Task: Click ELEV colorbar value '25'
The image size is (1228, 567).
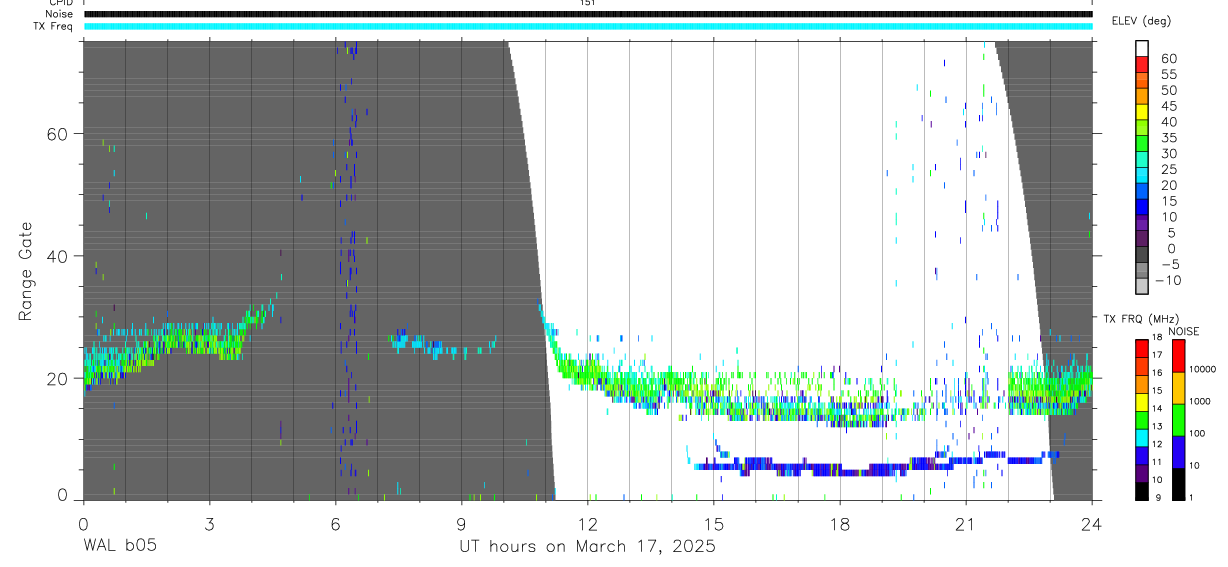Action: click(x=1168, y=169)
